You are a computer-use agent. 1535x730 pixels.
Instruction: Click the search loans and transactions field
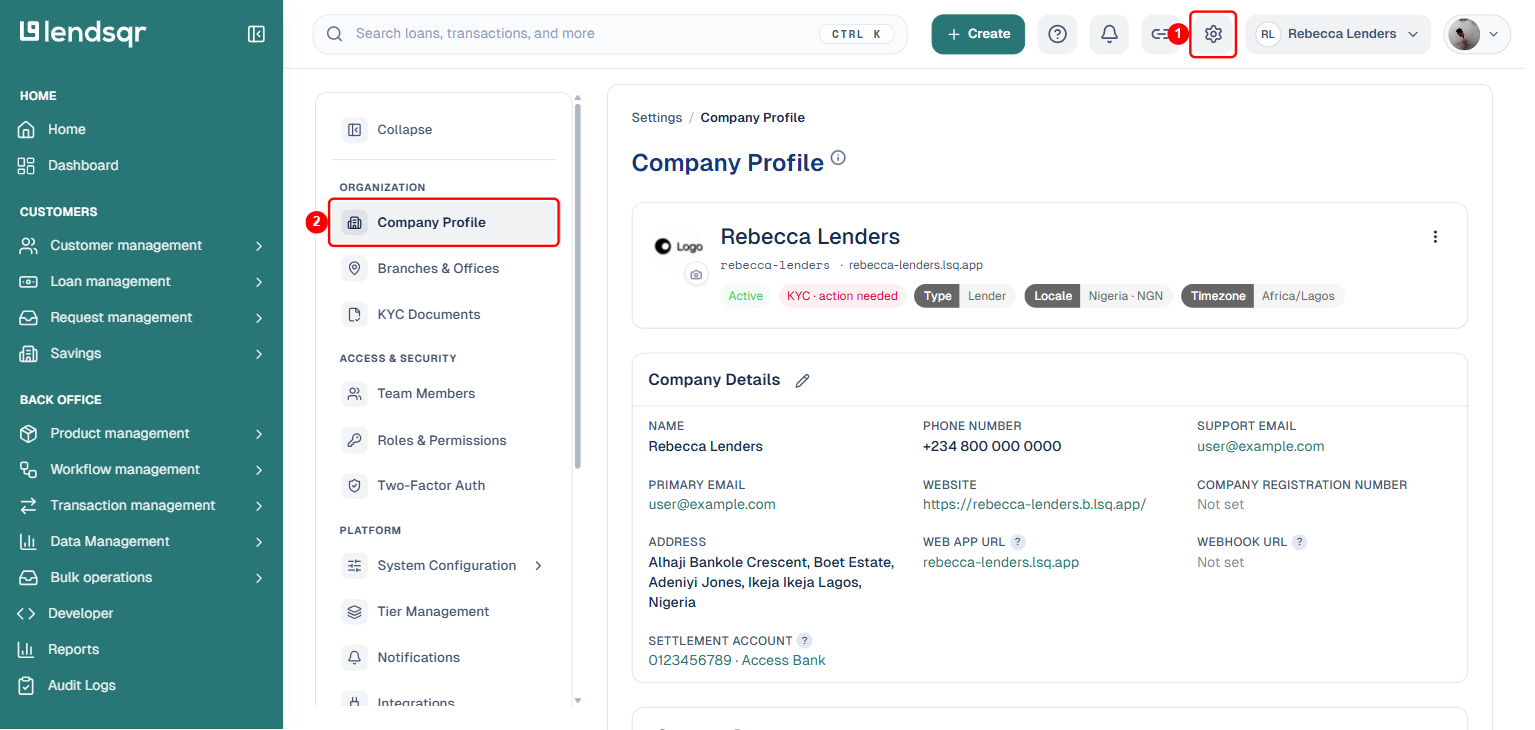610,34
